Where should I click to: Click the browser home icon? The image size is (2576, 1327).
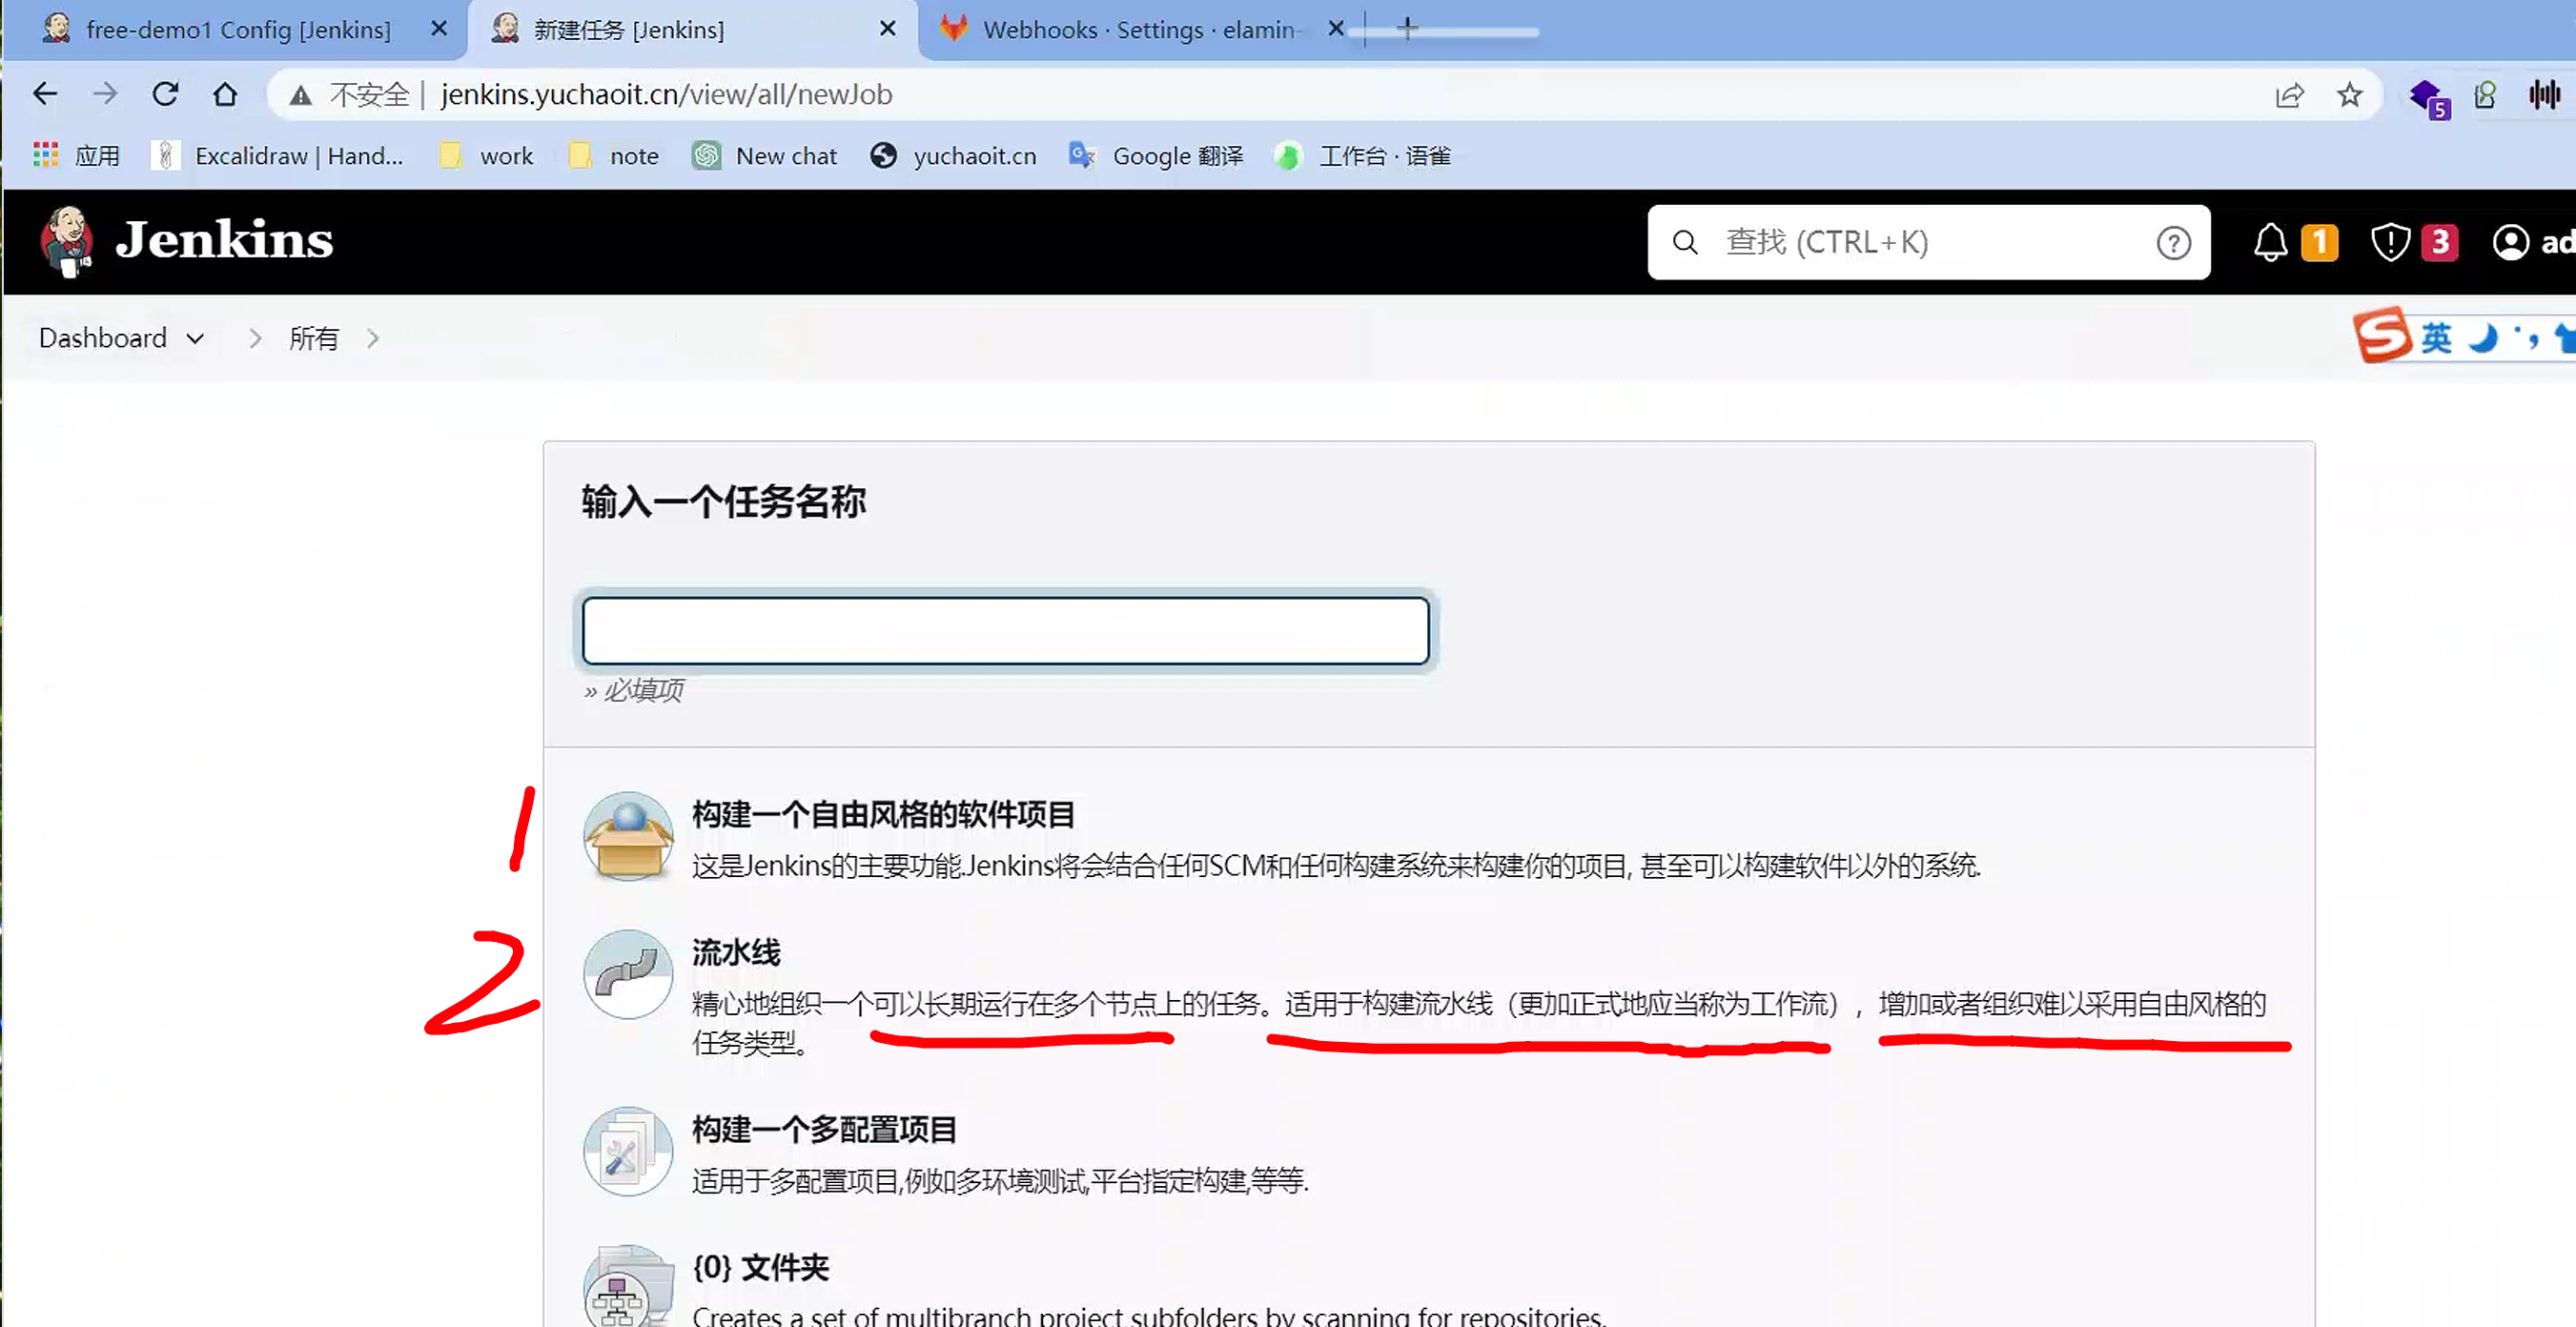click(x=225, y=95)
